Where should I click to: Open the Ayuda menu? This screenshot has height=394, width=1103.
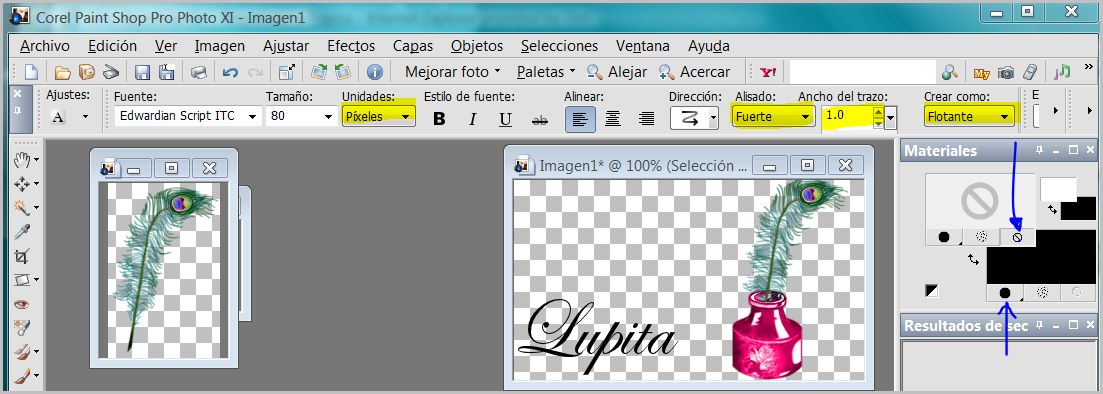(708, 46)
